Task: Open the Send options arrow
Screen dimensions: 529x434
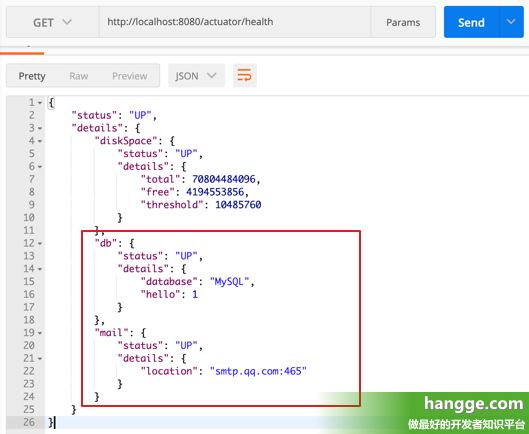Action: (x=511, y=22)
